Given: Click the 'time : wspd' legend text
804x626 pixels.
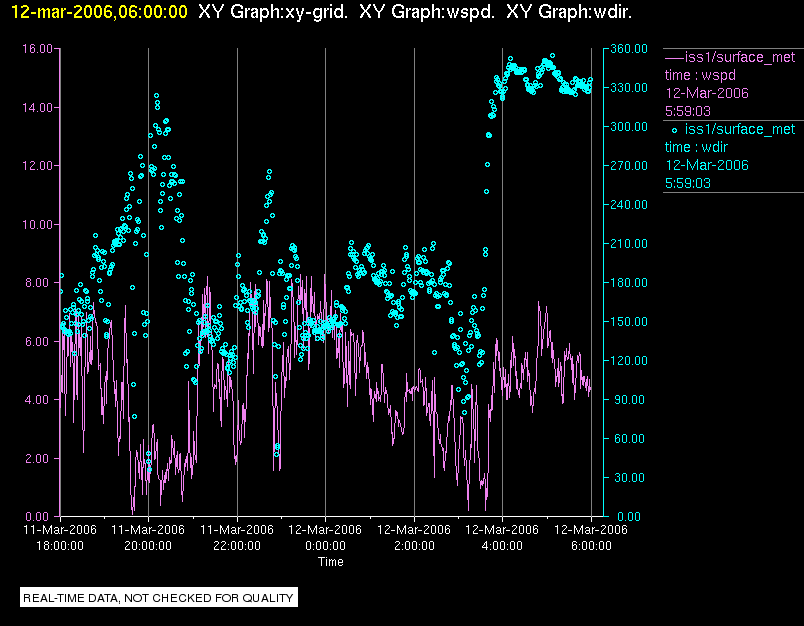Looking at the screenshot, I should click(x=701, y=75).
